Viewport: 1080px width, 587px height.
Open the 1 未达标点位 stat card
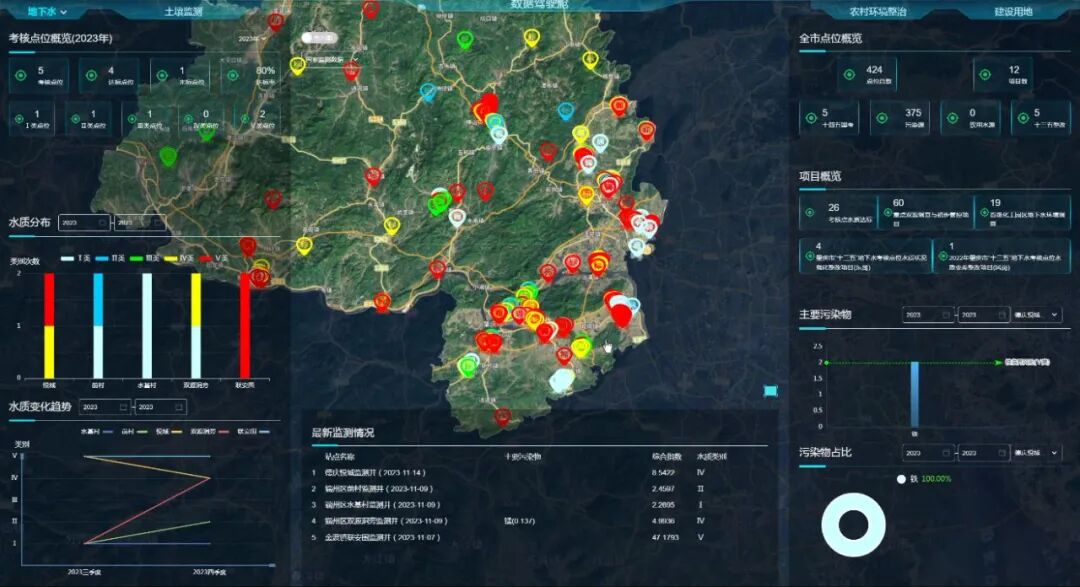coord(180,76)
